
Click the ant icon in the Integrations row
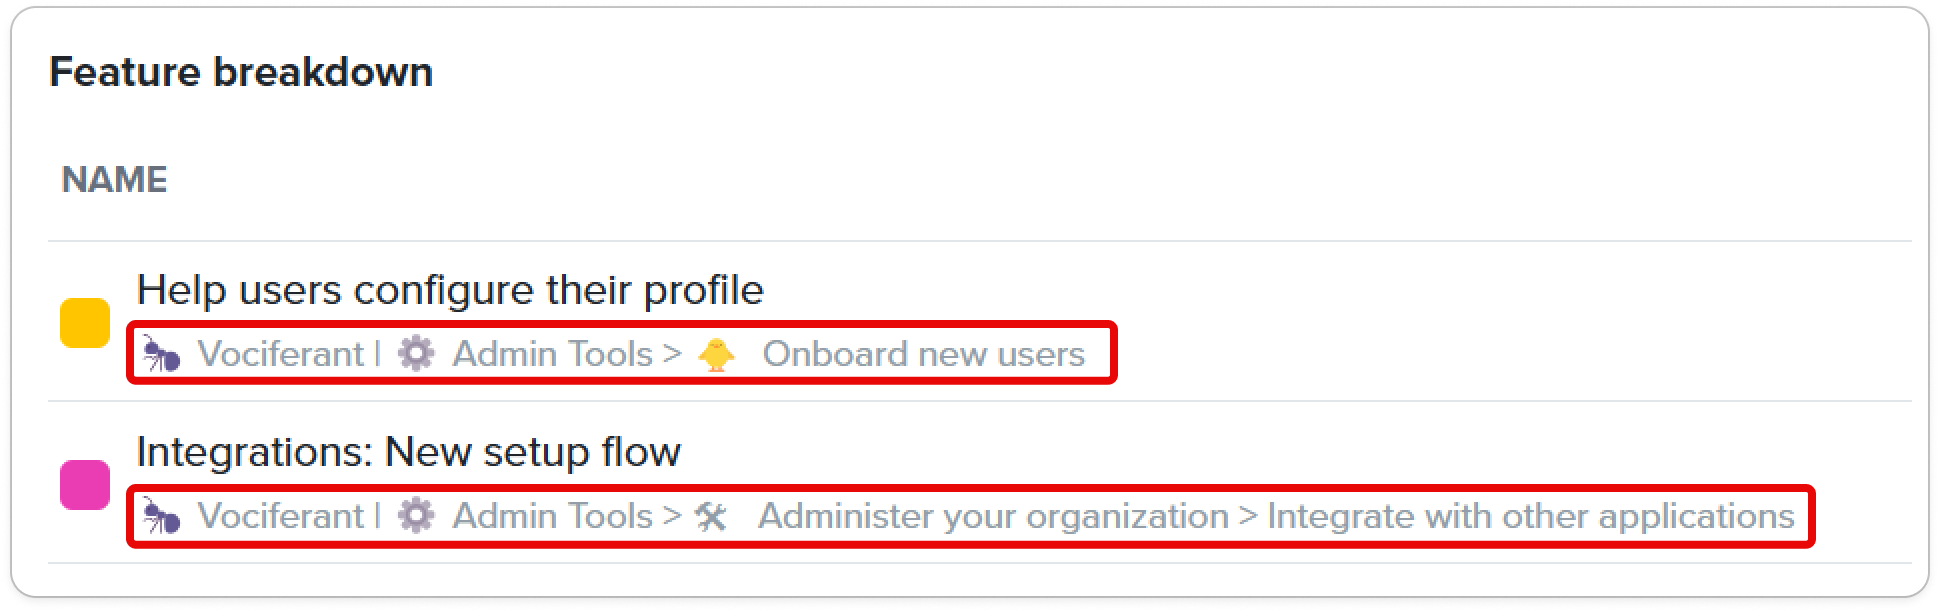click(161, 516)
